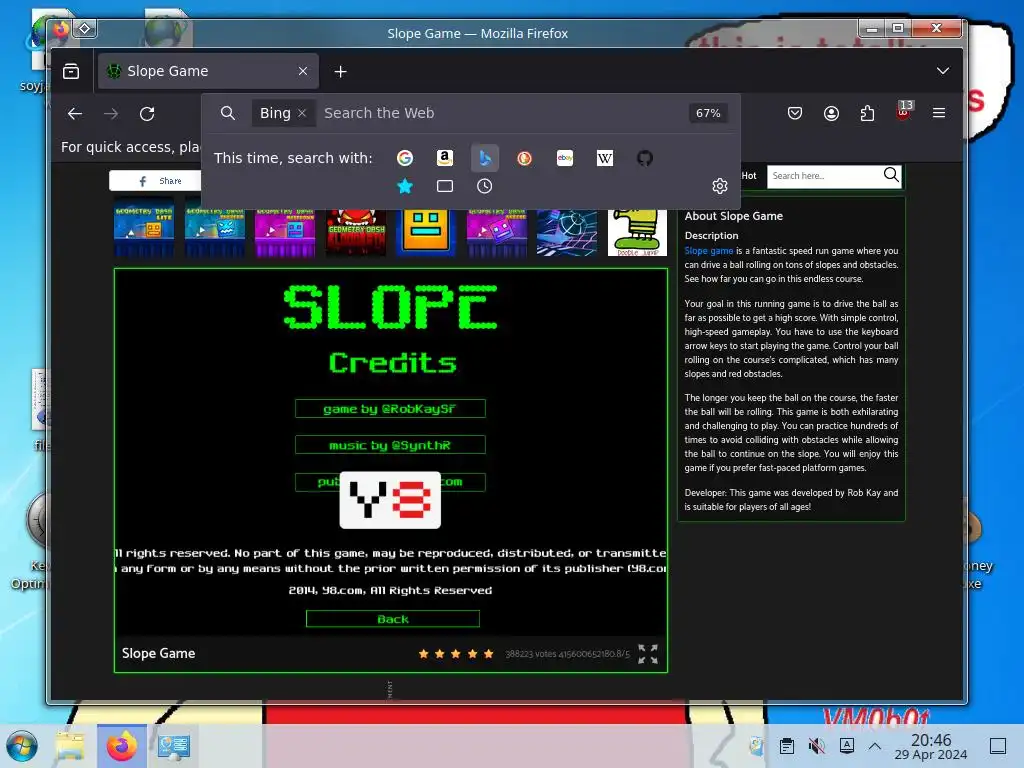Search this time with Bing
Screen dimensions: 1024x768
(x=485, y=158)
